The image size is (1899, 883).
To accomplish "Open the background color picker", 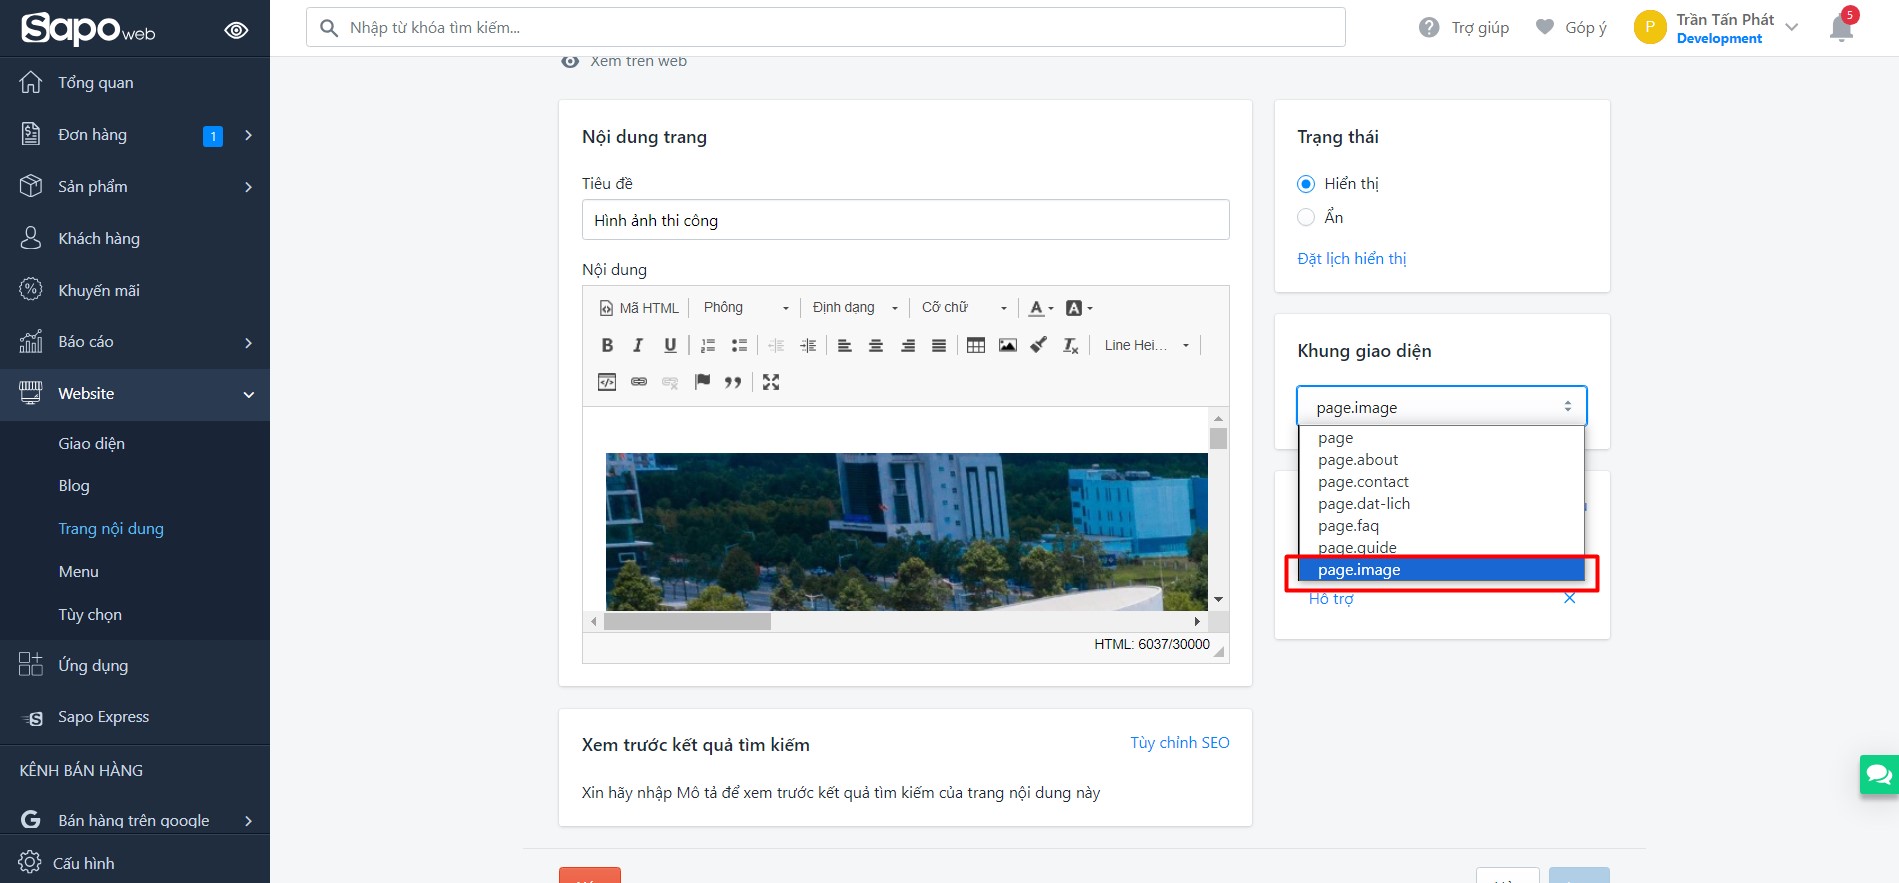I will click(x=1079, y=308).
